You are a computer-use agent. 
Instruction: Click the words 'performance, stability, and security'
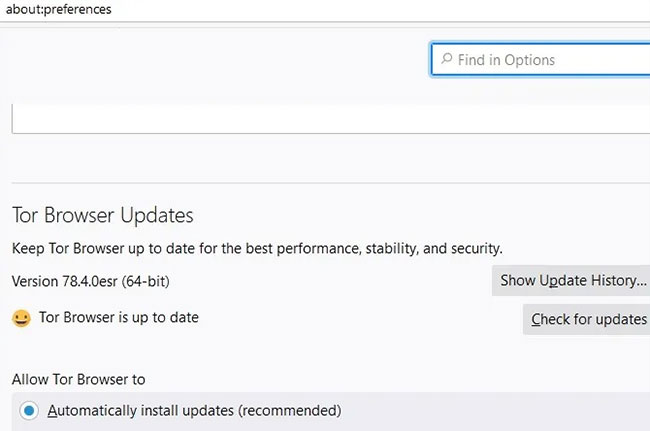390,249
